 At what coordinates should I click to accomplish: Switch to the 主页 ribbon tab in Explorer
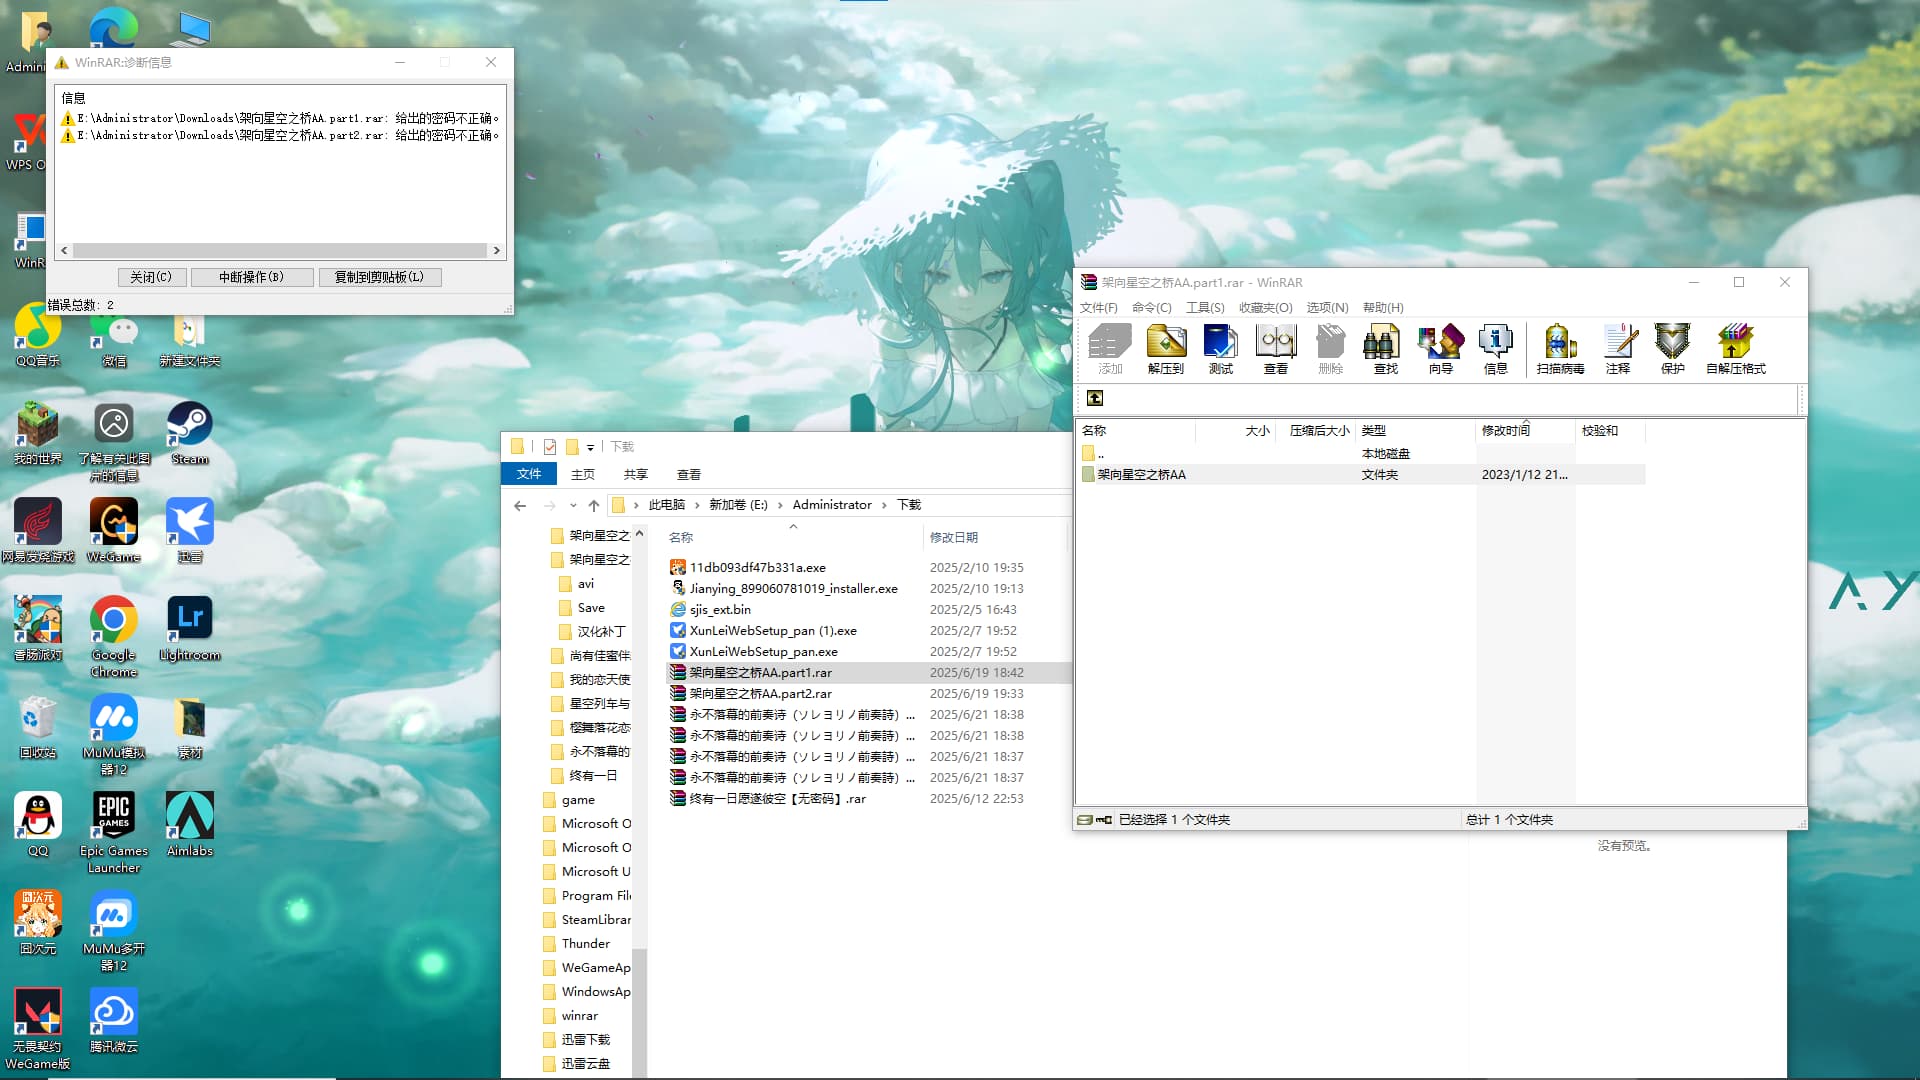(x=583, y=475)
